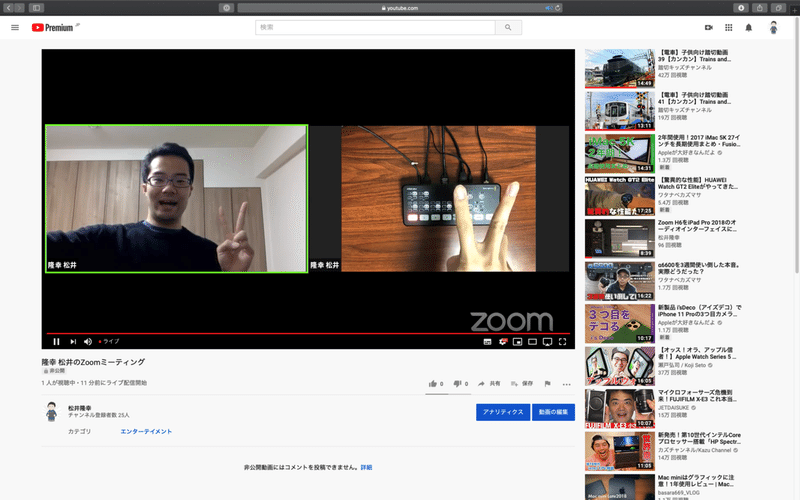This screenshot has width=800, height=500.
Task: Open the 詳細 link about comments
Action: 366,467
